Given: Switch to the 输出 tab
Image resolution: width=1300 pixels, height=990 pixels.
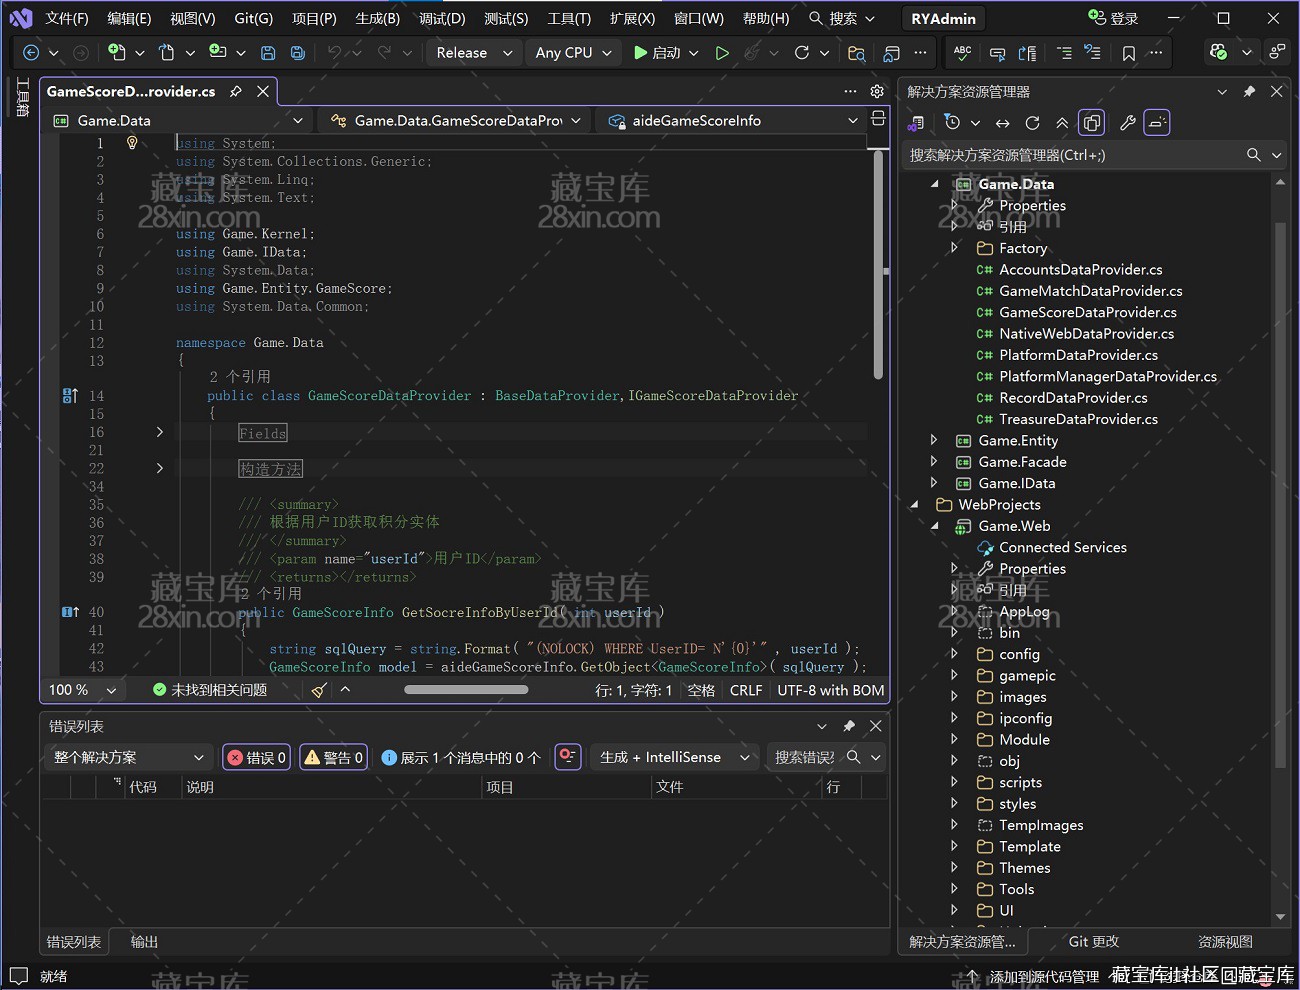Looking at the screenshot, I should pos(144,942).
